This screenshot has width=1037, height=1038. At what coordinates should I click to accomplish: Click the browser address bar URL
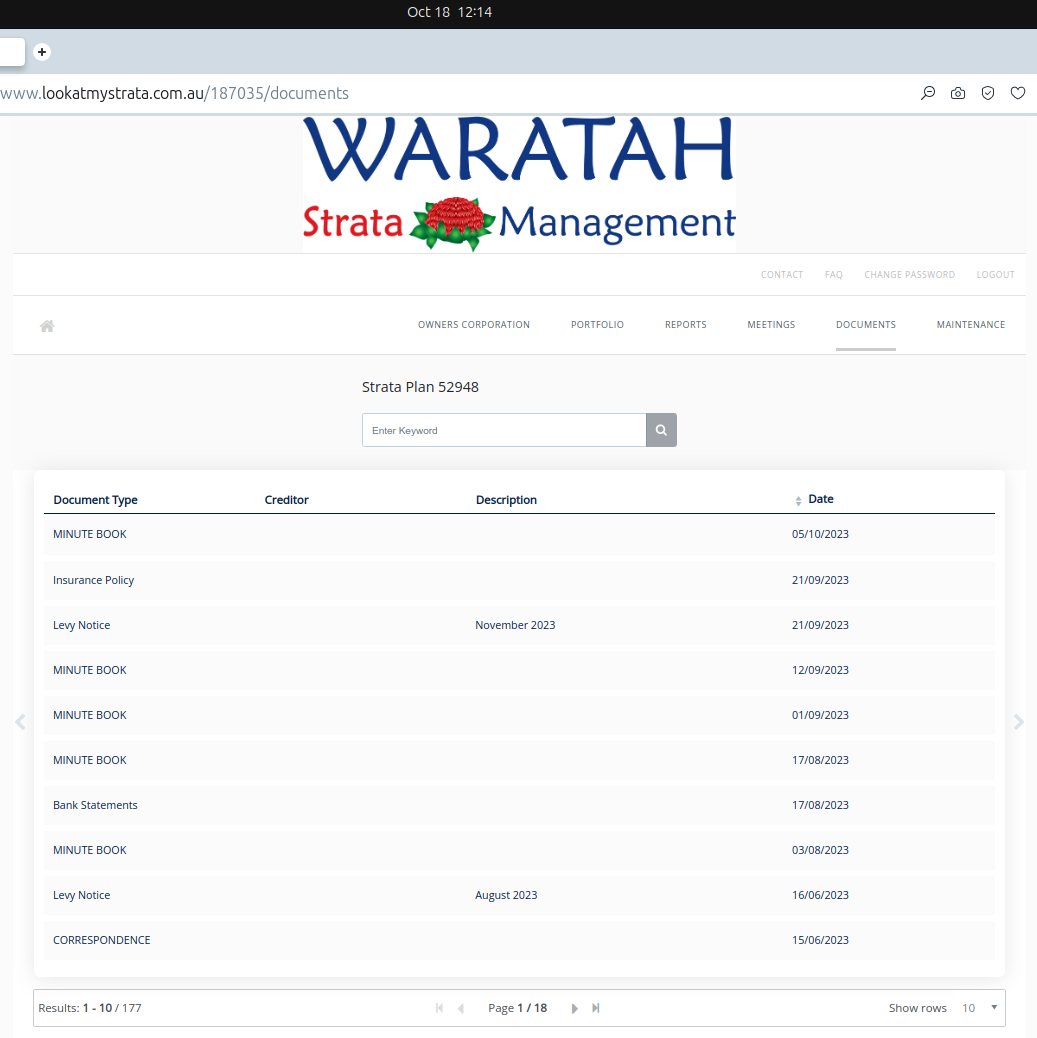click(175, 93)
